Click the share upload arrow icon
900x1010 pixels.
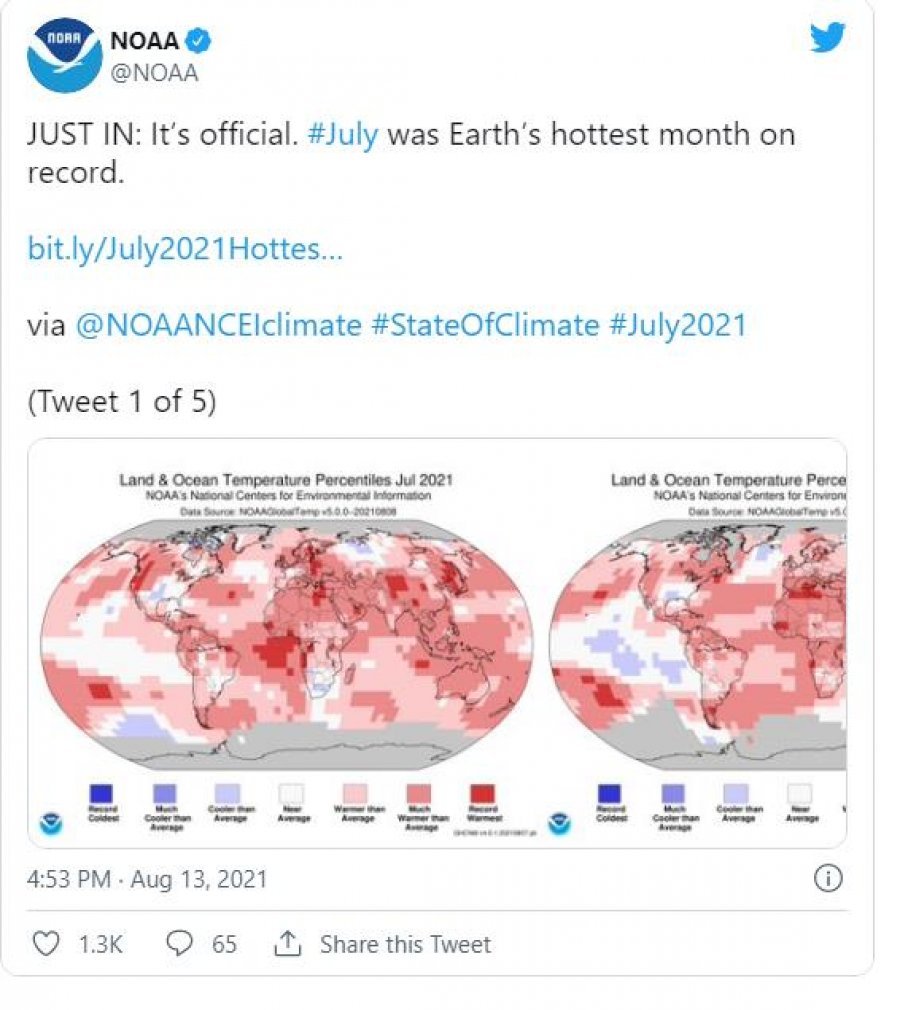(287, 944)
